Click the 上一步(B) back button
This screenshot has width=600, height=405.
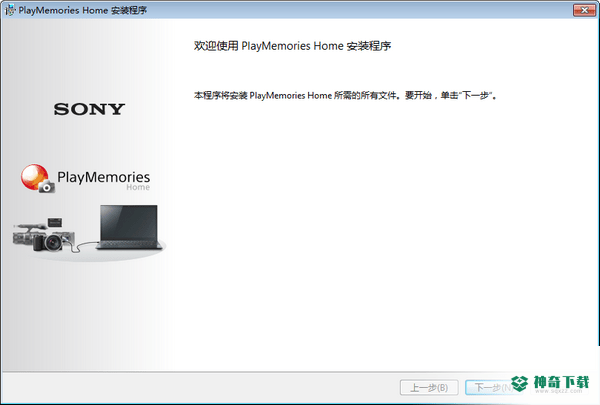click(x=429, y=388)
